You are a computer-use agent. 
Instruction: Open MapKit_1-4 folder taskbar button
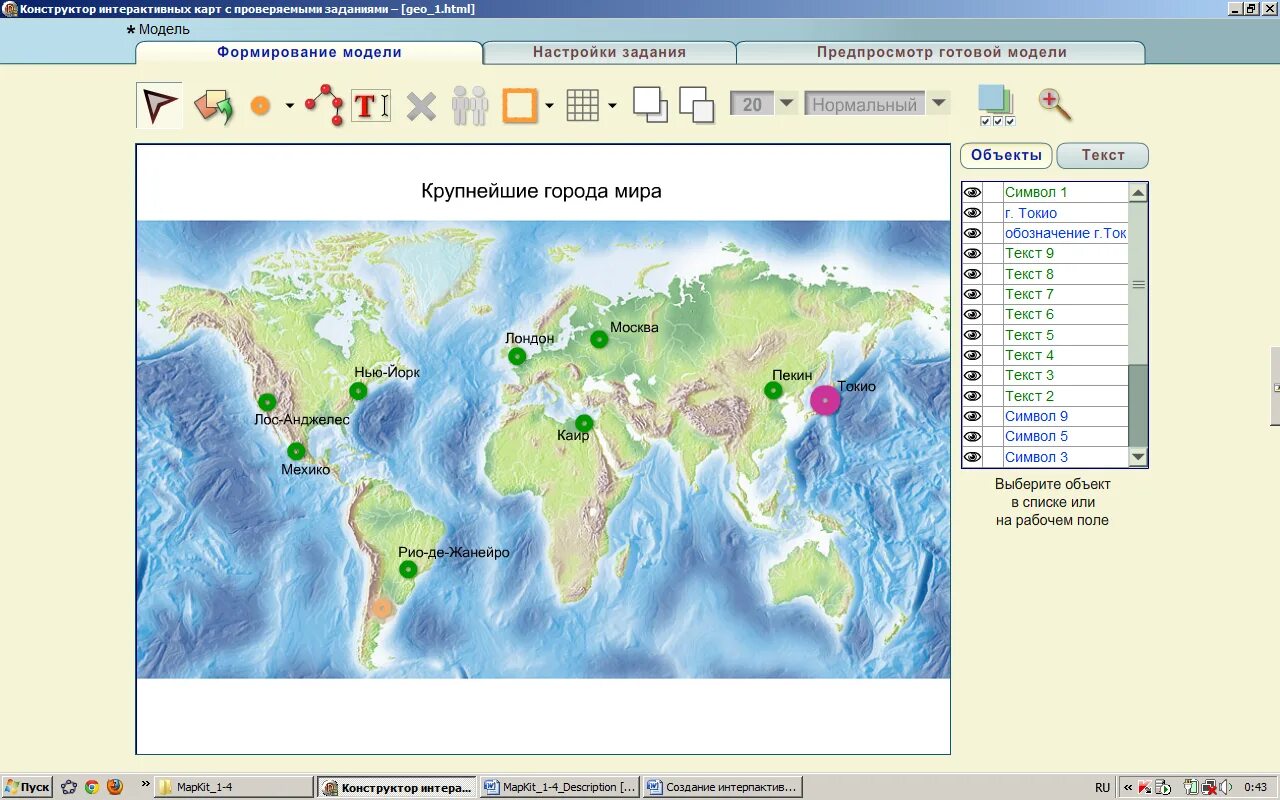(x=235, y=787)
